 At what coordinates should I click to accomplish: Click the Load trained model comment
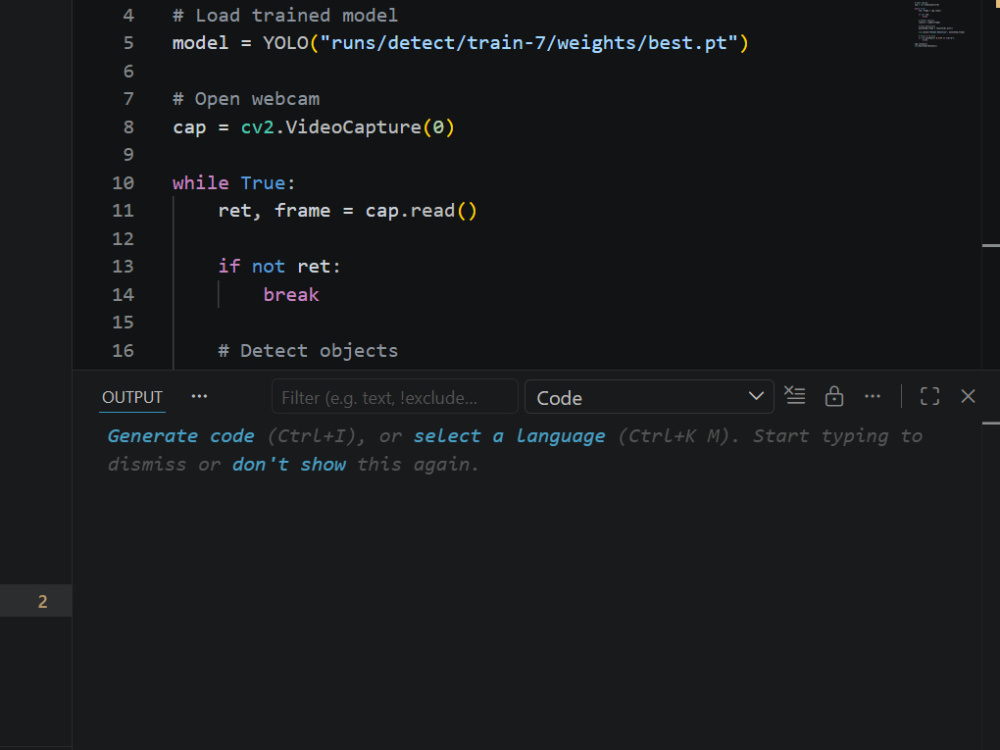[285, 15]
